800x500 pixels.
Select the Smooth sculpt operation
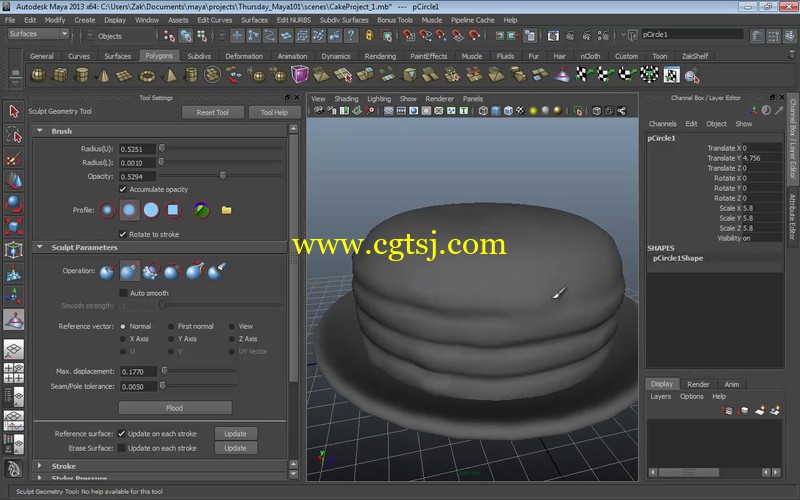tap(151, 271)
